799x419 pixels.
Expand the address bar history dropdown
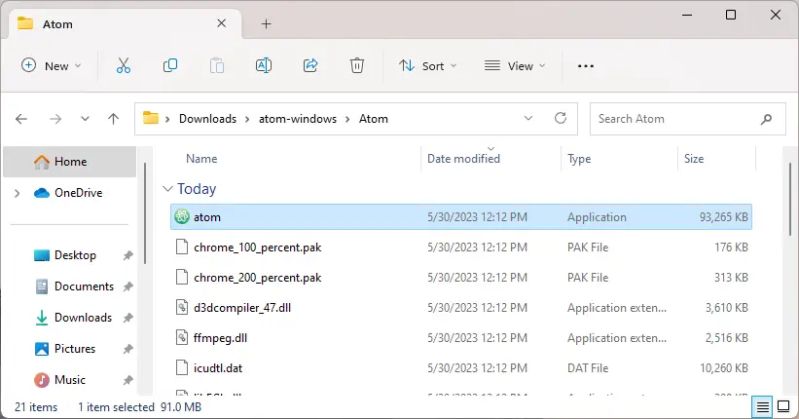528,118
